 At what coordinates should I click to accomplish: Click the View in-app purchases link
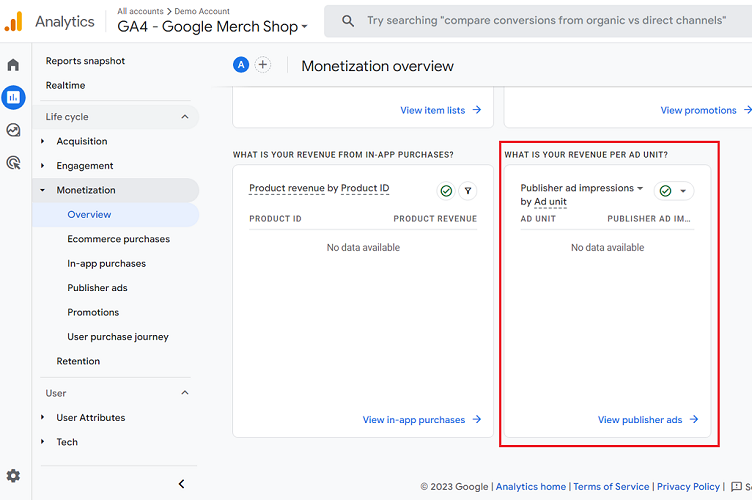(421, 420)
